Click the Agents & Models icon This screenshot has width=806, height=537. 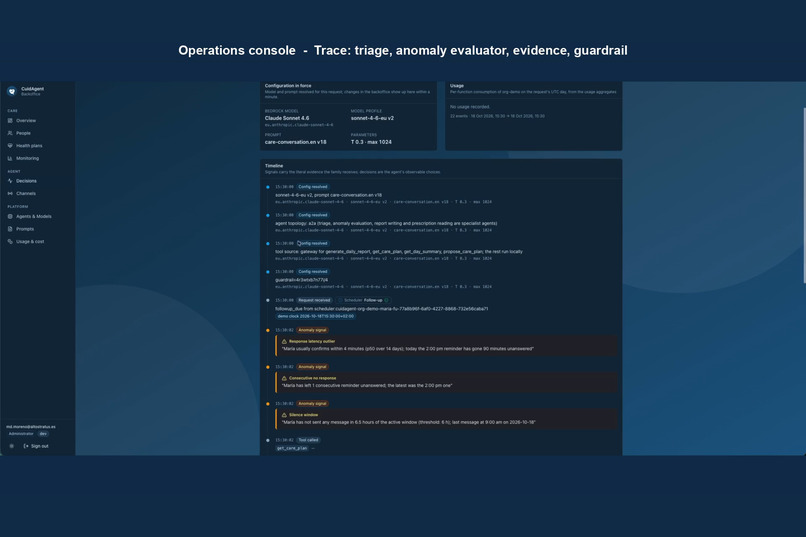10,216
